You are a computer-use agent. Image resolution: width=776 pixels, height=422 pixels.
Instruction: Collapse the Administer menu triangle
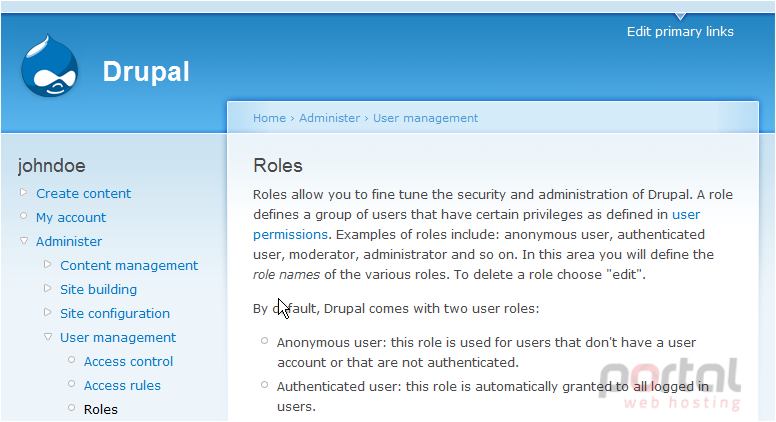pos(23,241)
